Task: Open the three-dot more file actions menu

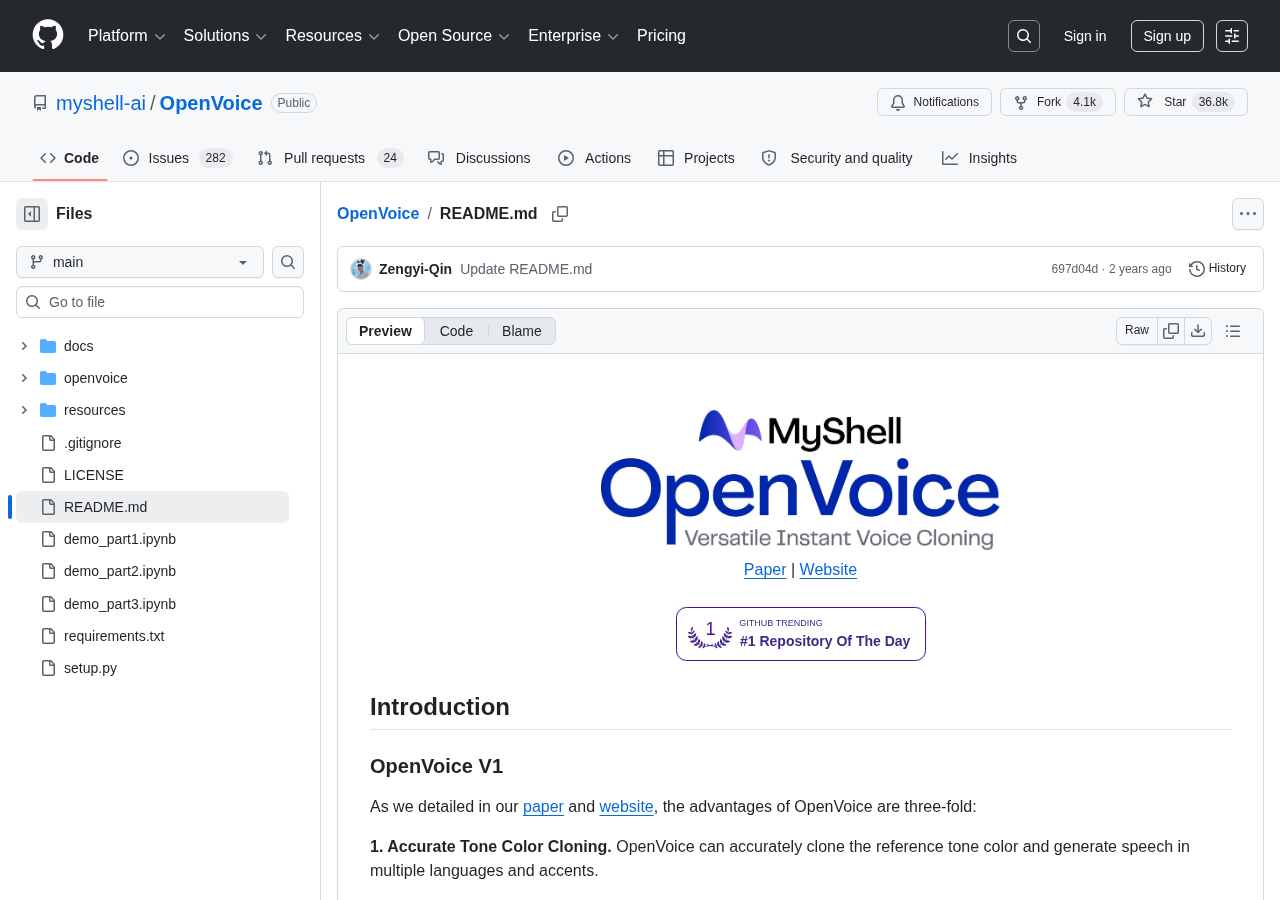Action: [1248, 214]
